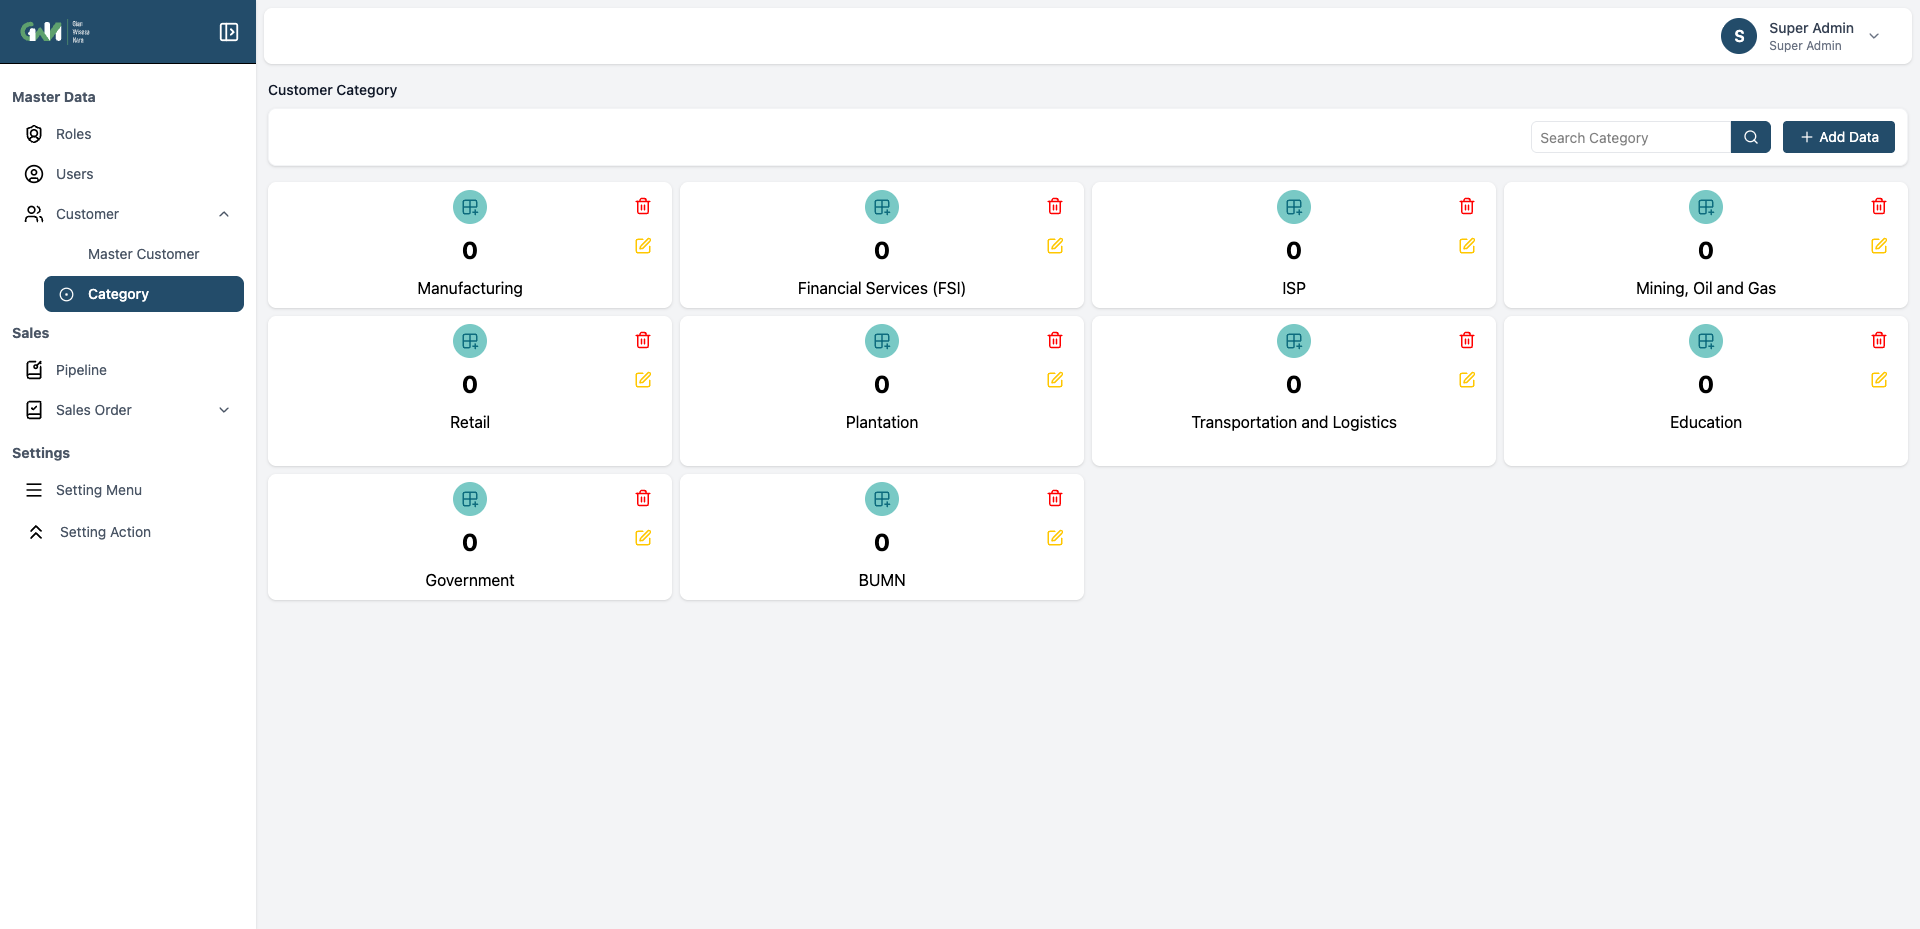Open the Super Admin profile dropdown
The image size is (1920, 929).
pos(1874,36)
